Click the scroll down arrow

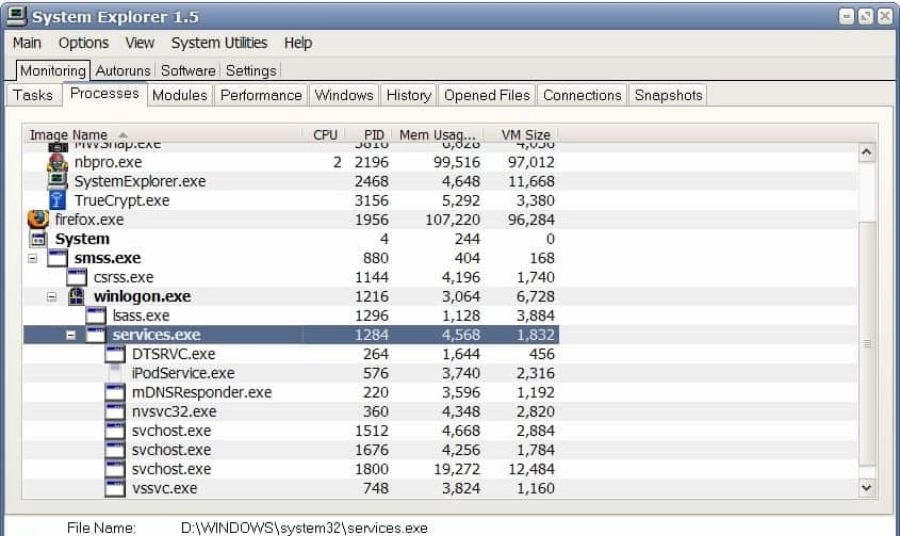(x=867, y=488)
